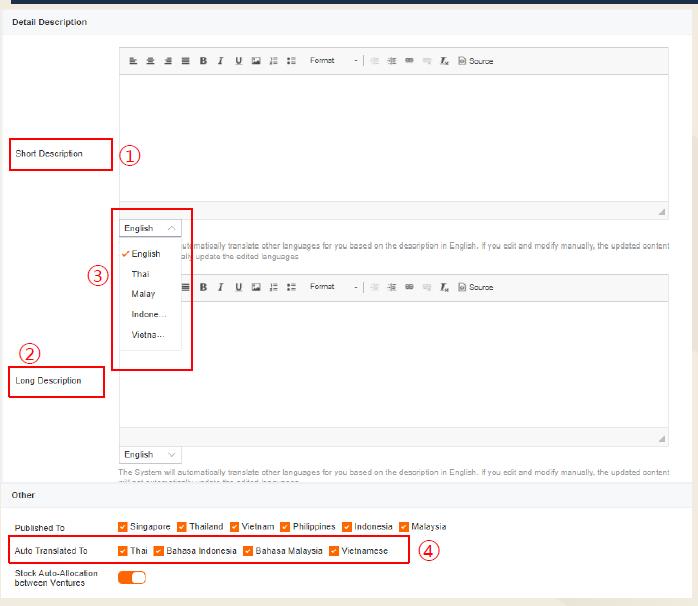698x606 pixels.
Task: Open Source view in Long Description editor
Action: tap(475, 287)
